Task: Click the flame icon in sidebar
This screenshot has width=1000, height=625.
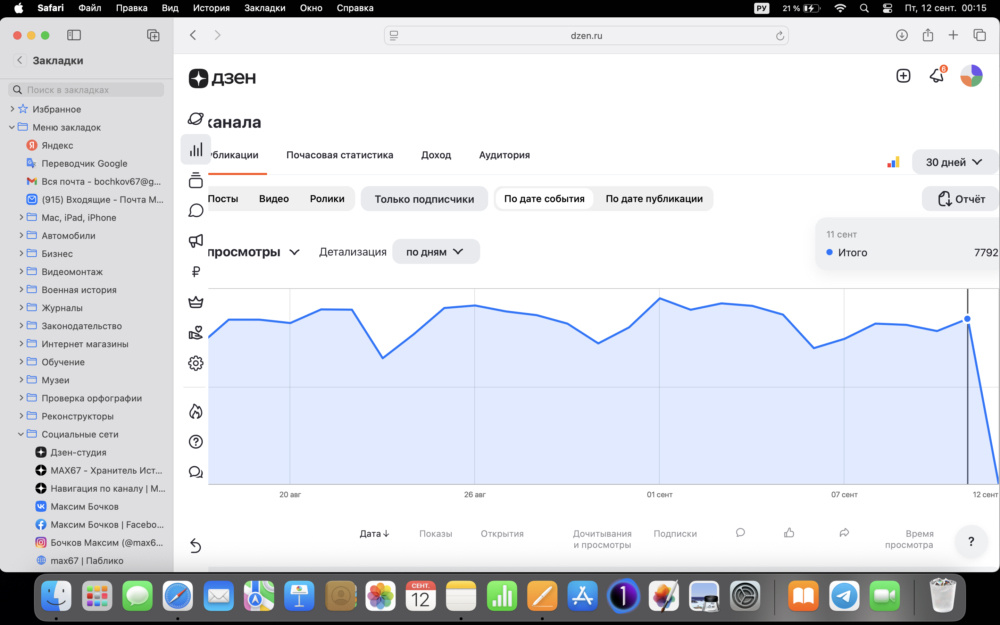Action: (196, 411)
